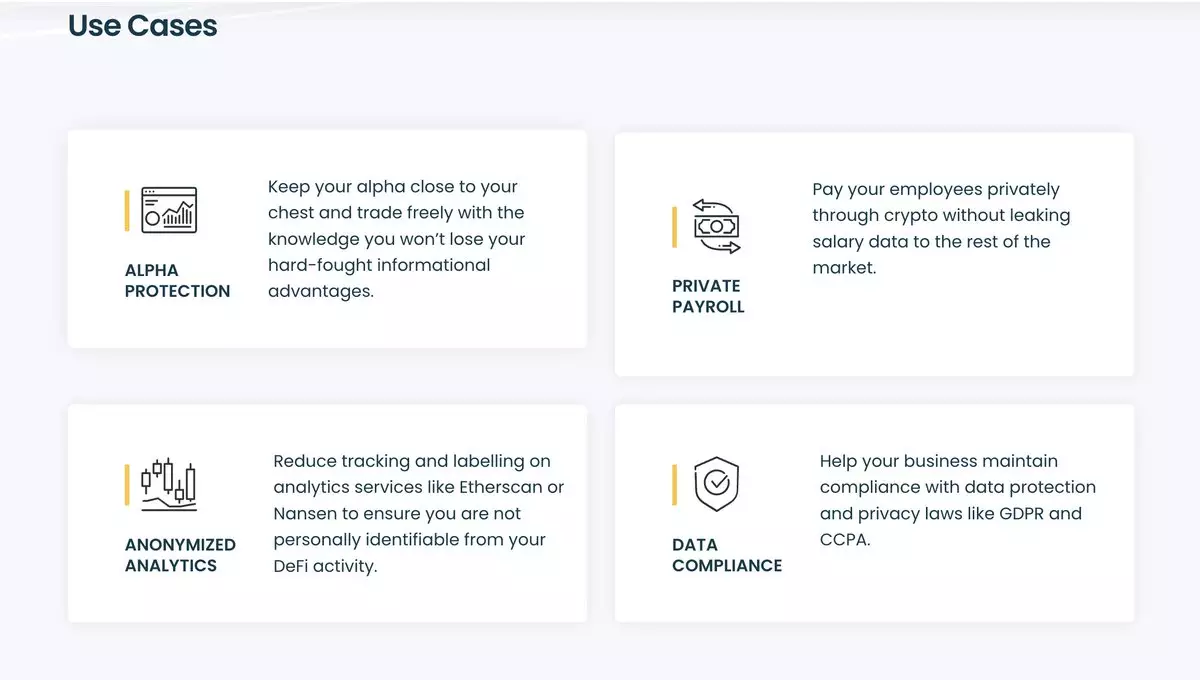This screenshot has width=1200, height=680.
Task: Click the 'Keep your alpha close' description
Action: tap(396, 239)
